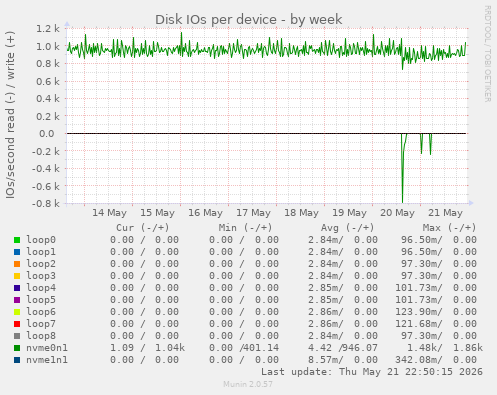Image resolution: width=497 pixels, height=395 pixels.
Task: Click the '19 May' x-axis label
Action: pos(349,213)
